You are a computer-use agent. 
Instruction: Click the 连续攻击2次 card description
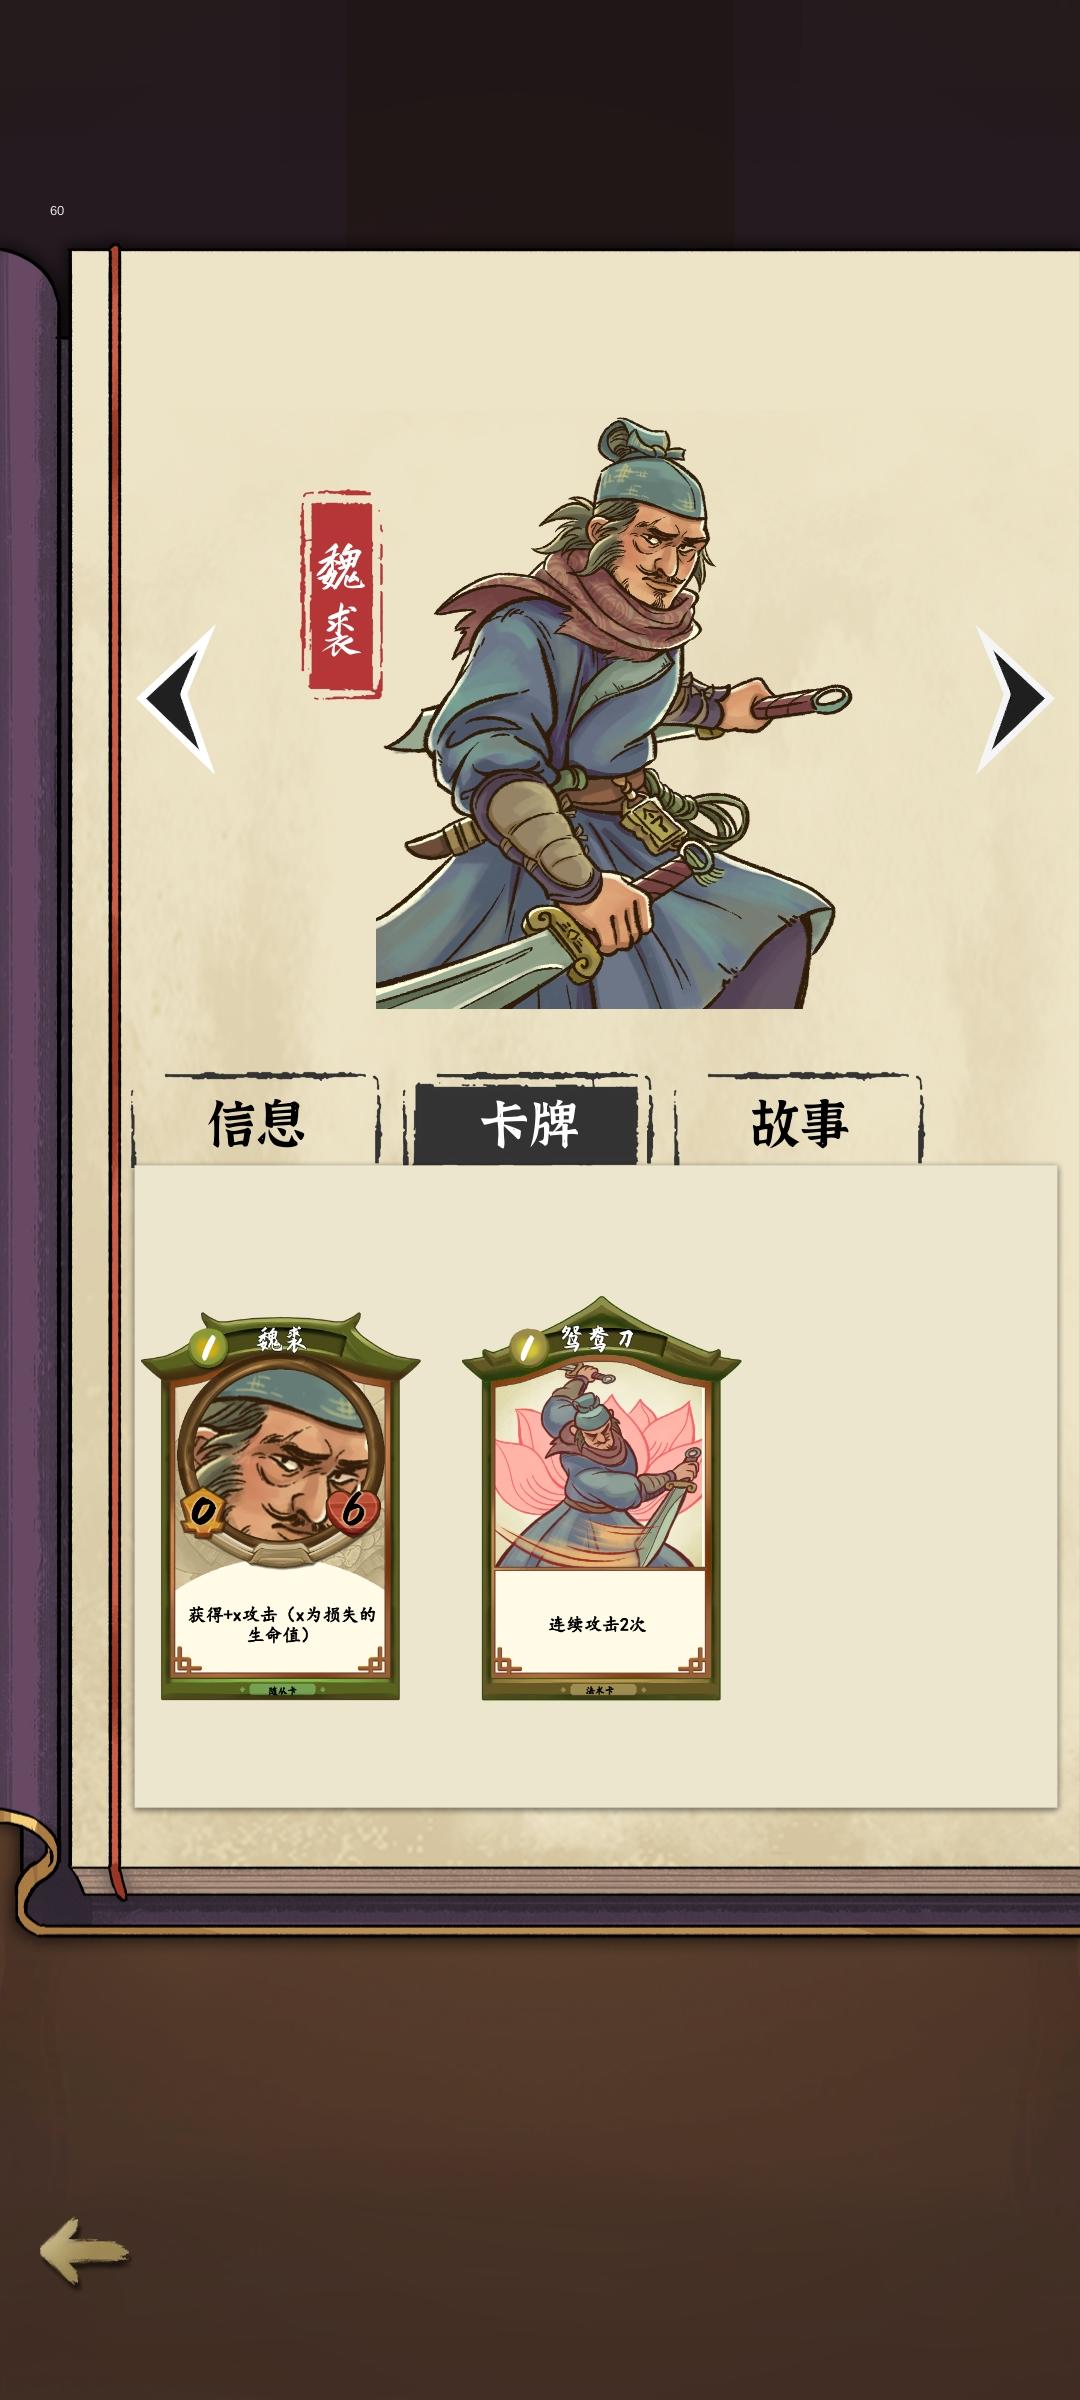pyautogui.click(x=598, y=1624)
